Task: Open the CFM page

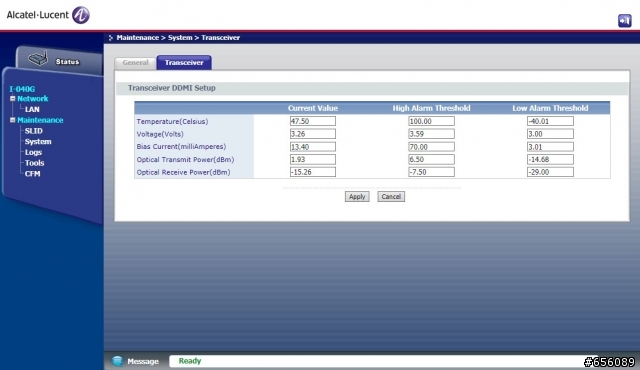Action: (33, 174)
